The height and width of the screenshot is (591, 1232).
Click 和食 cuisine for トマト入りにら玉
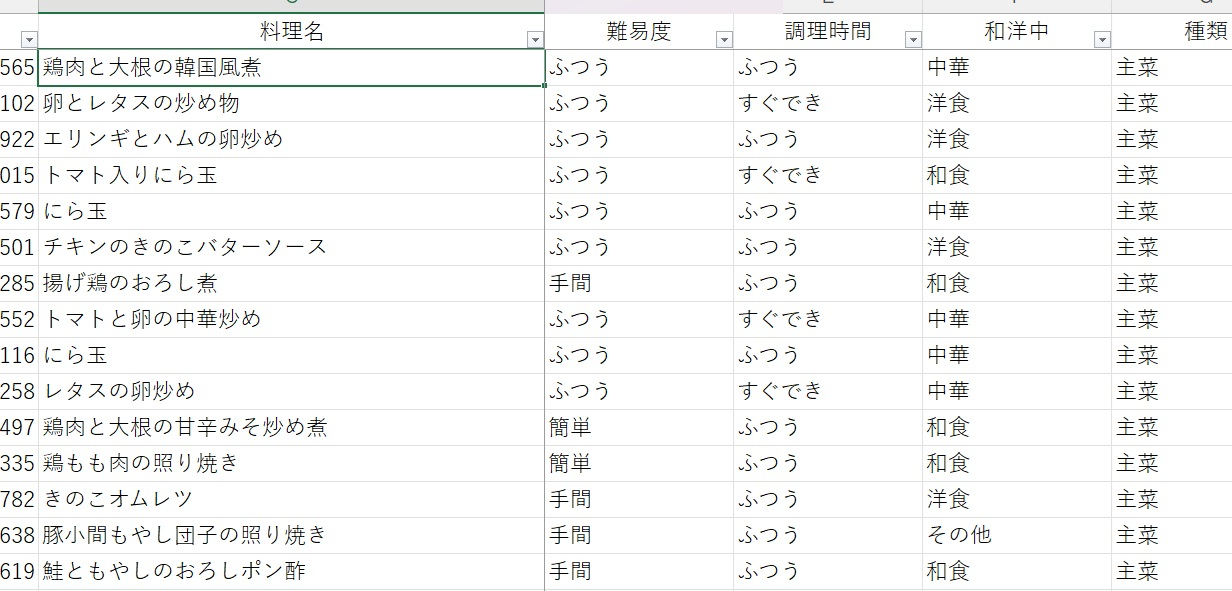[1017, 176]
